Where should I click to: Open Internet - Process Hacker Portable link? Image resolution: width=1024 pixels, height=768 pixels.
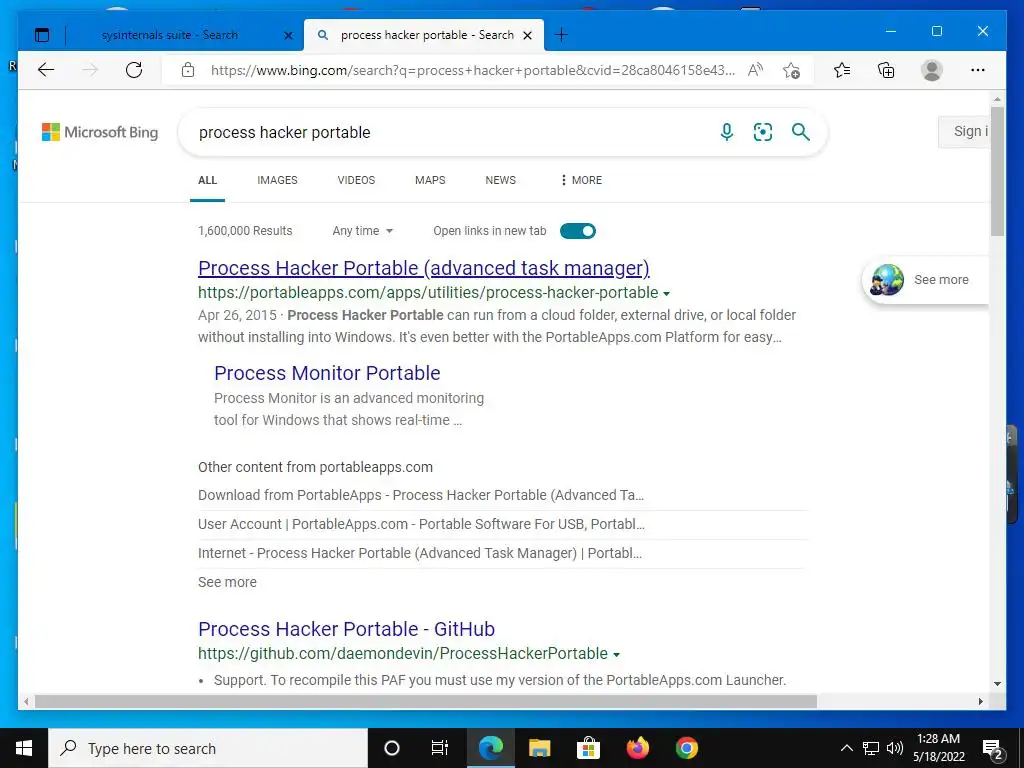click(420, 553)
